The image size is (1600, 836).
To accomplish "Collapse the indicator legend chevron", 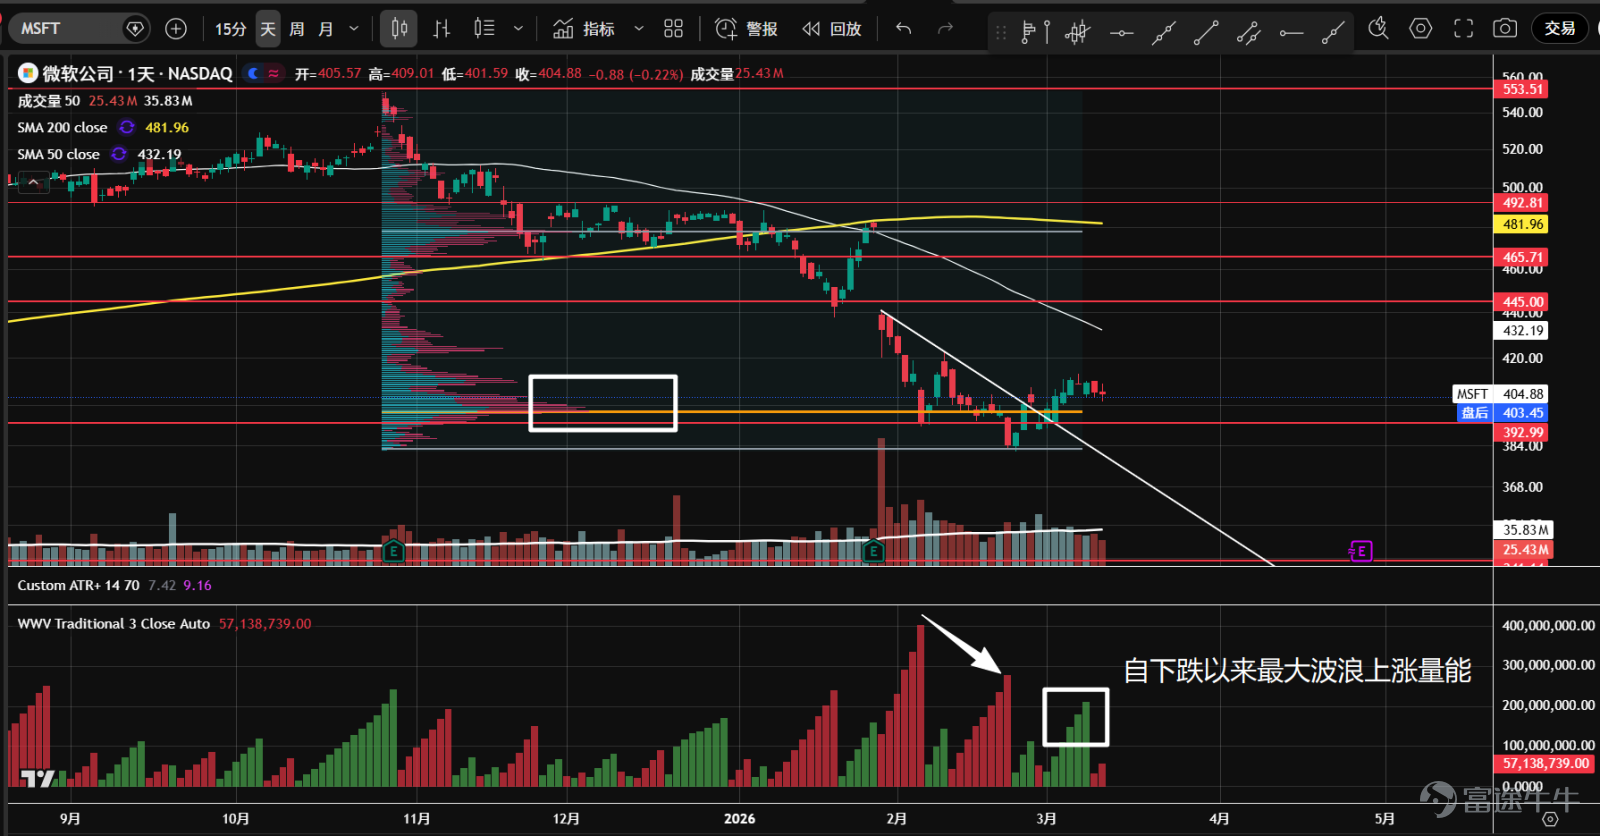I will [34, 182].
